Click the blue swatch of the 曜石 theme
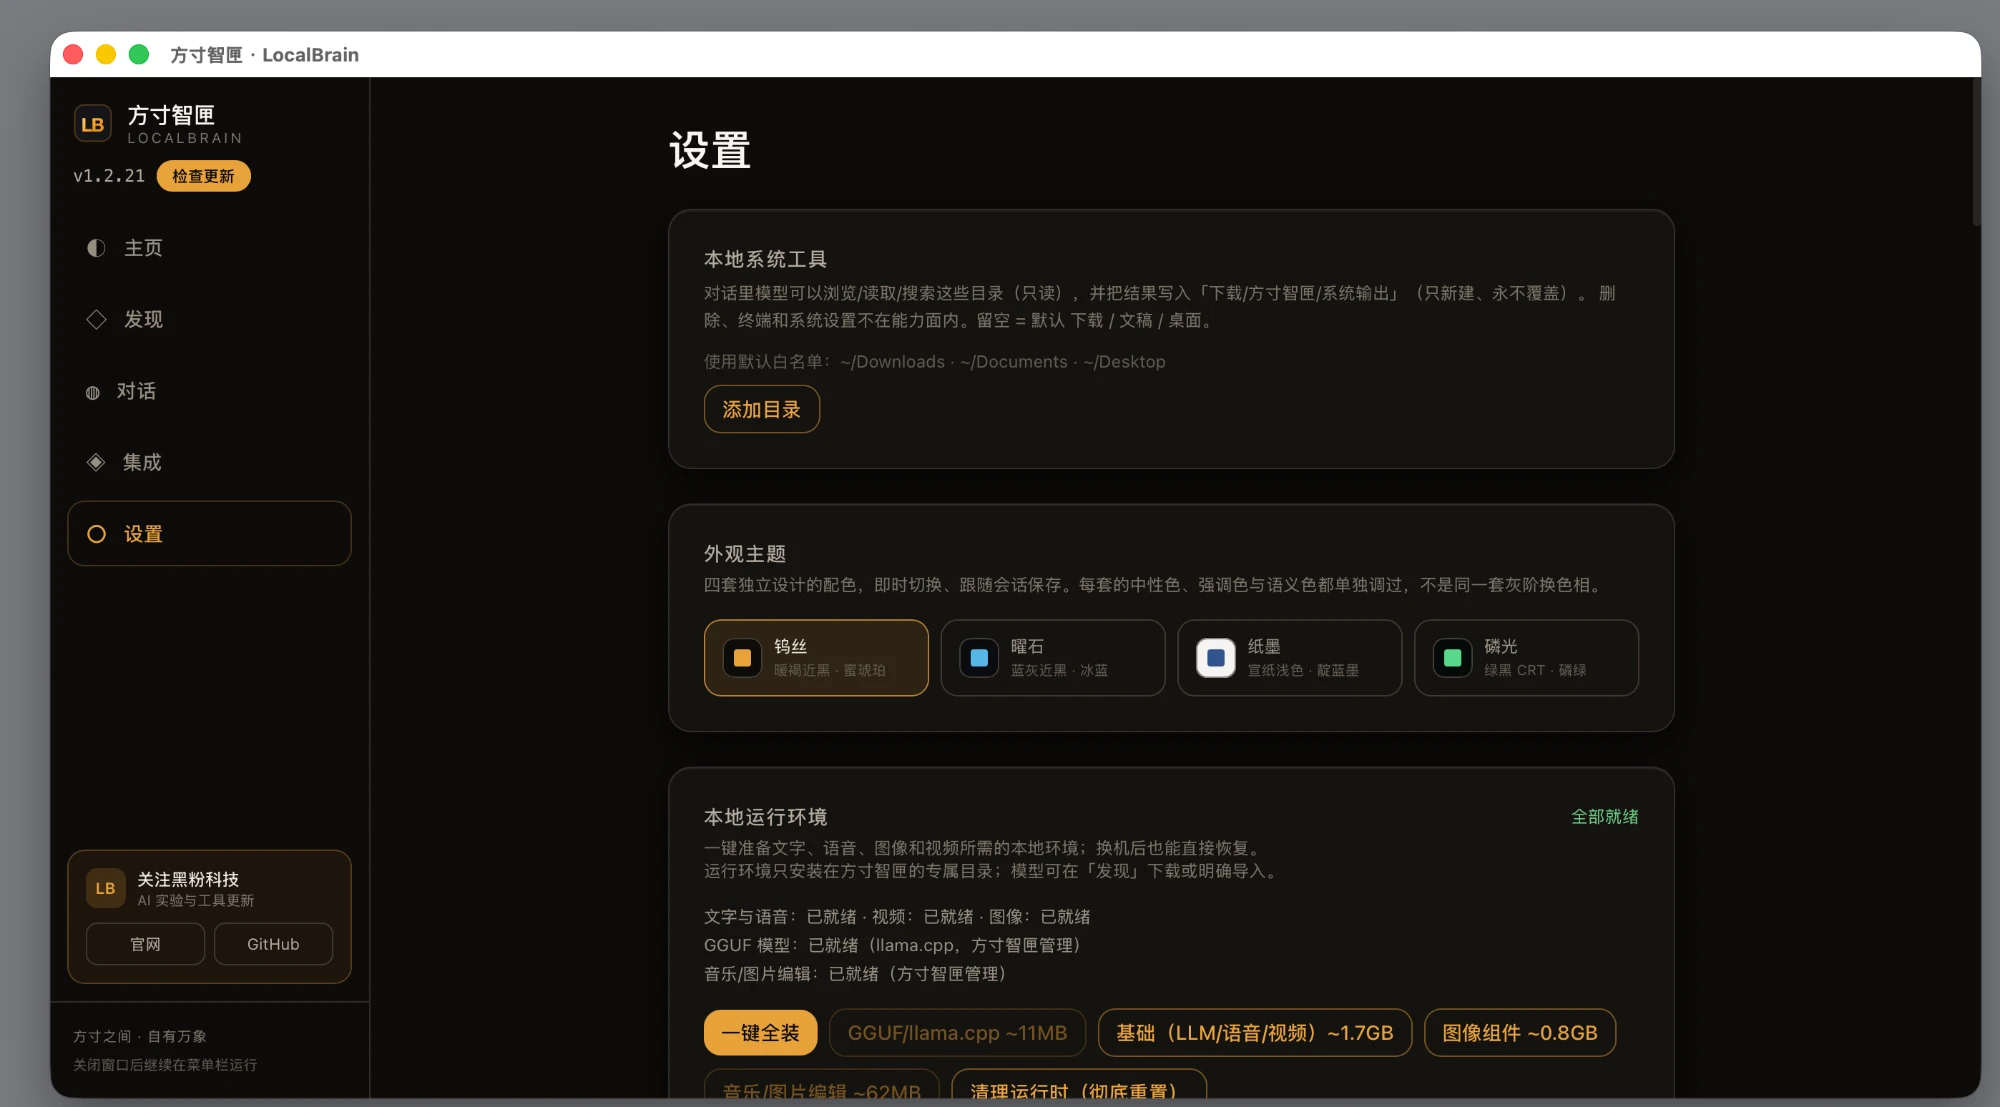This screenshot has width=2000, height=1107. tap(979, 658)
